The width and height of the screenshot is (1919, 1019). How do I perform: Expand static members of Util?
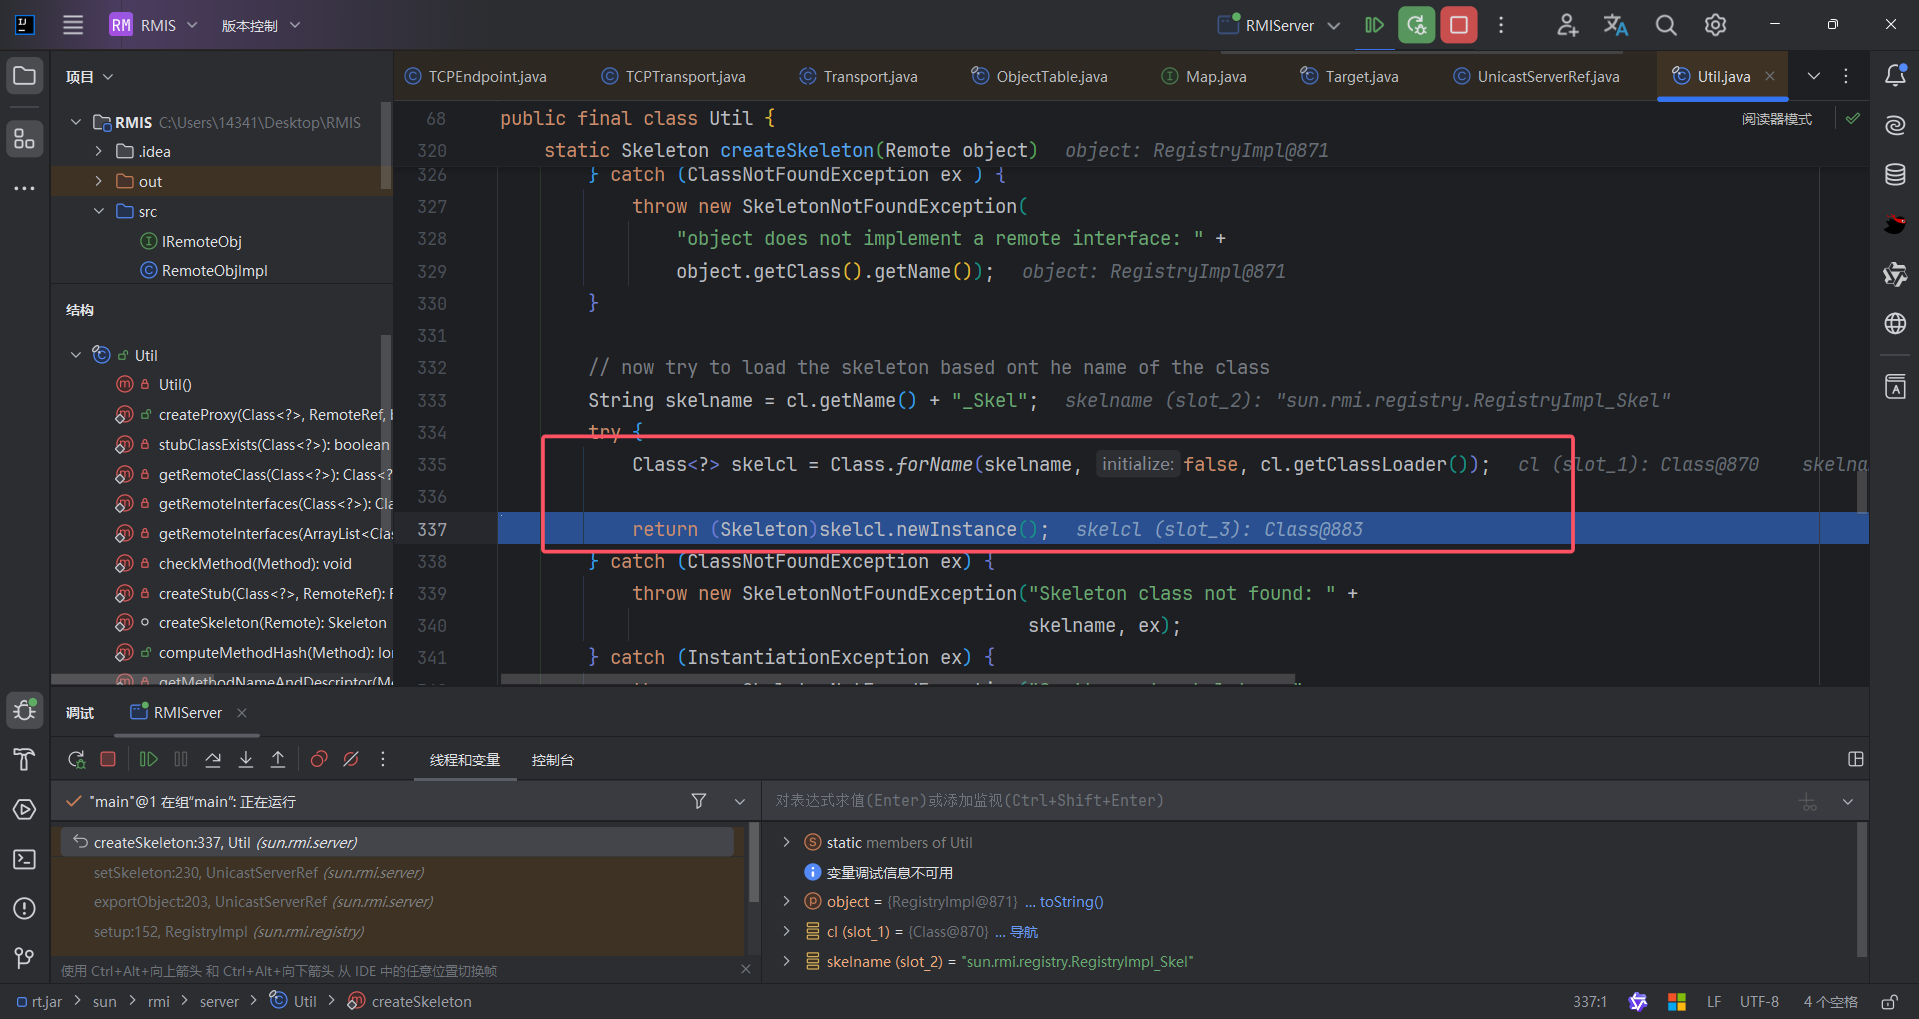click(787, 842)
